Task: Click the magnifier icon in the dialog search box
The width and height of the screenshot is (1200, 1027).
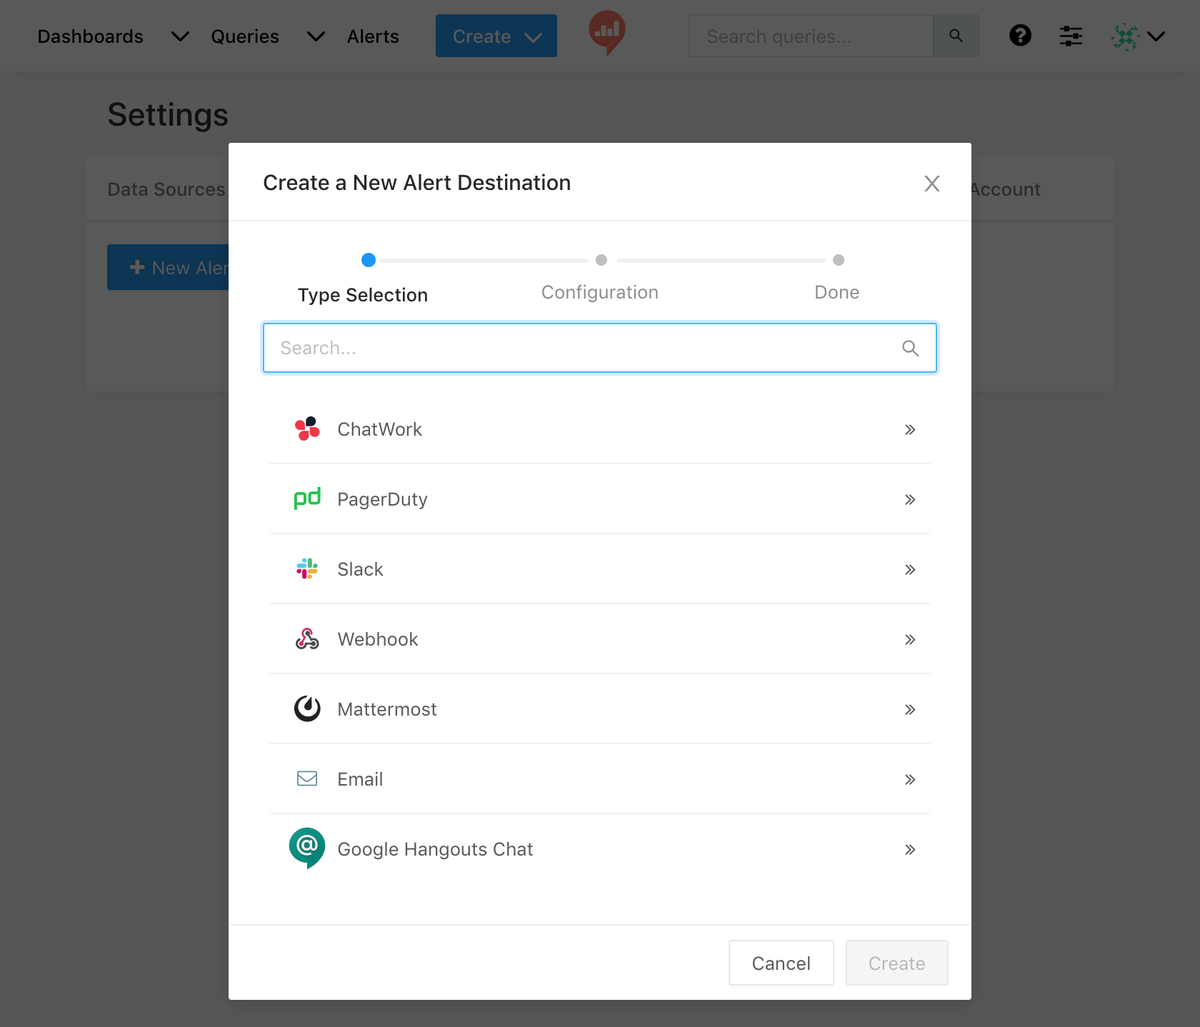Action: point(910,348)
